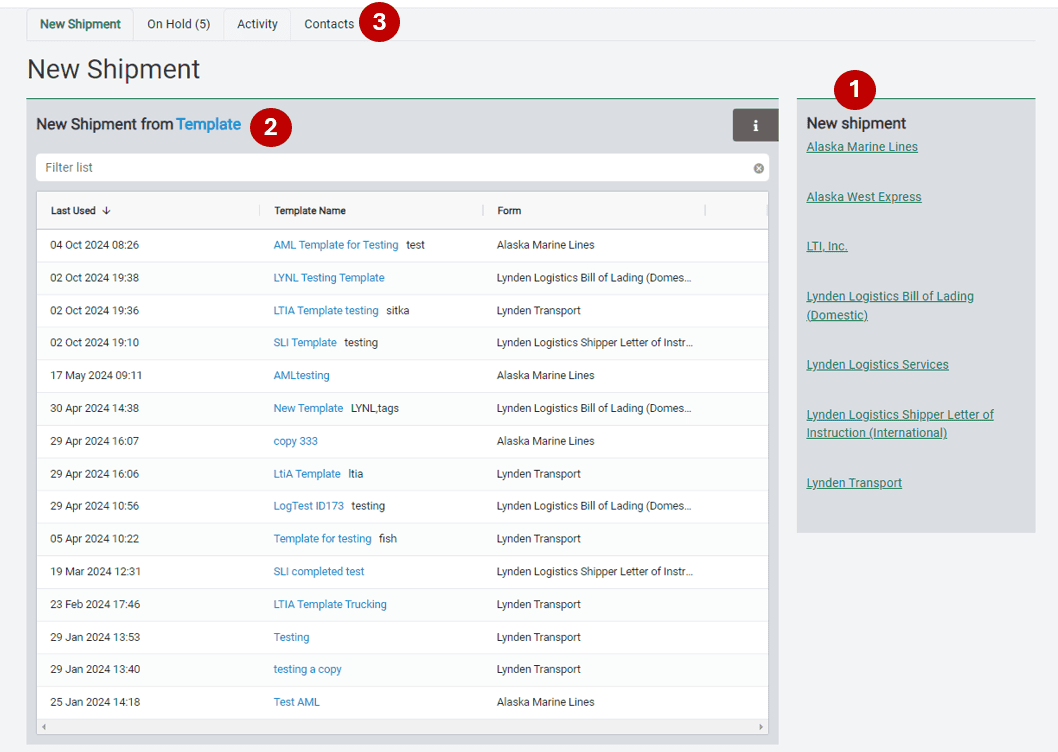
Task: Select the date 29 Jan 2024 13:53
Action: 95,637
